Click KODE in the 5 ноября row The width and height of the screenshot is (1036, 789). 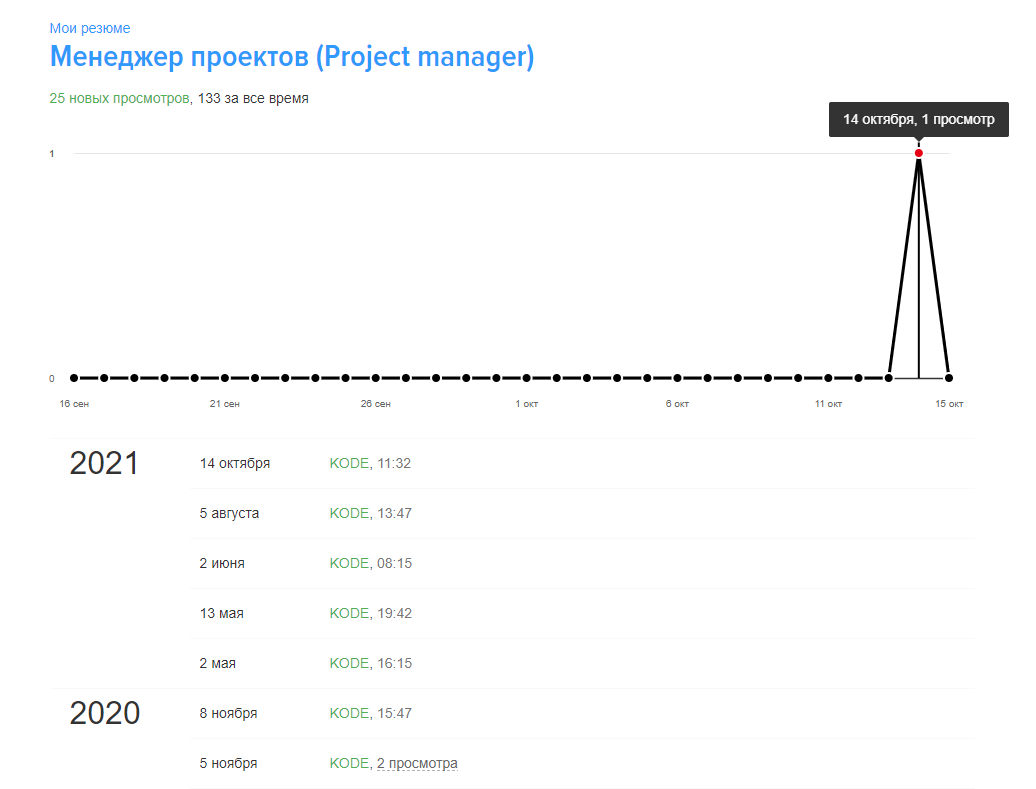(349, 763)
